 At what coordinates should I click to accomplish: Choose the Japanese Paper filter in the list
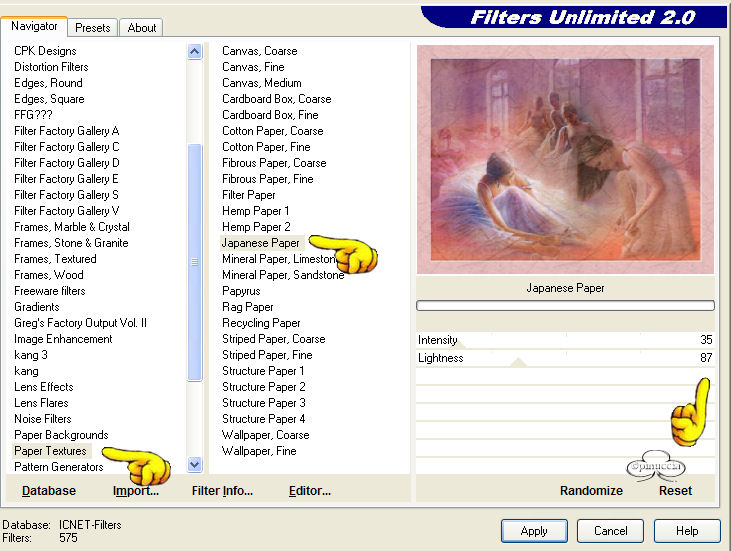coord(261,242)
